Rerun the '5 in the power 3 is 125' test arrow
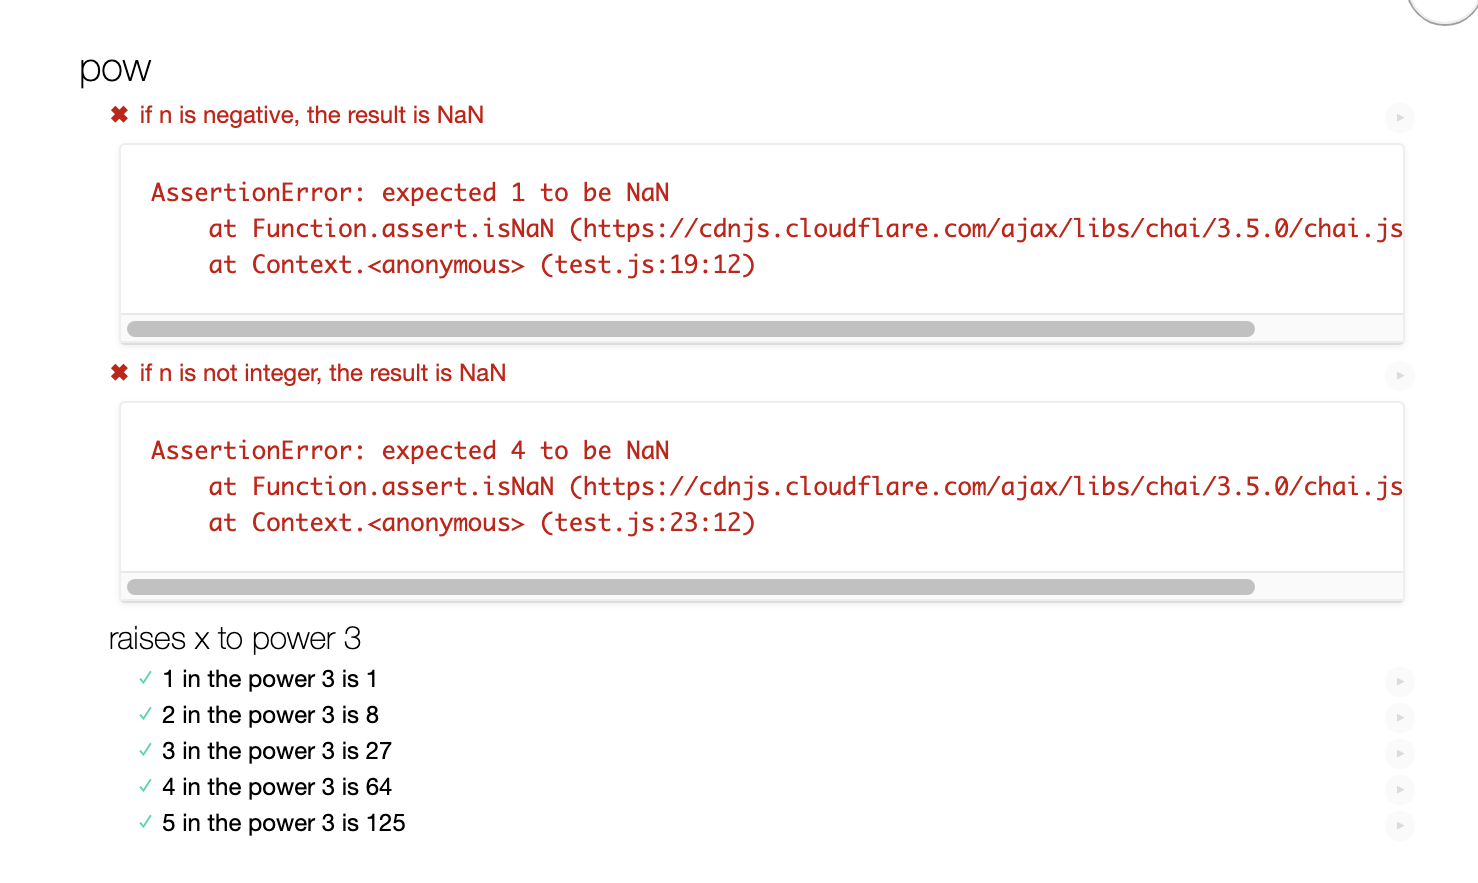This screenshot has width=1478, height=883. (x=1400, y=826)
